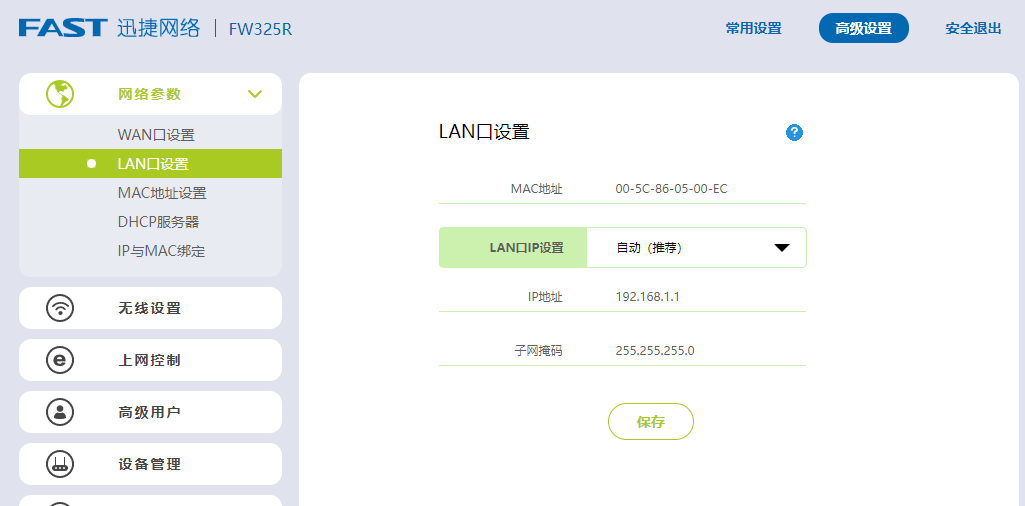This screenshot has width=1025, height=506.
Task: Select the 高级设置 tab
Action: click(863, 28)
